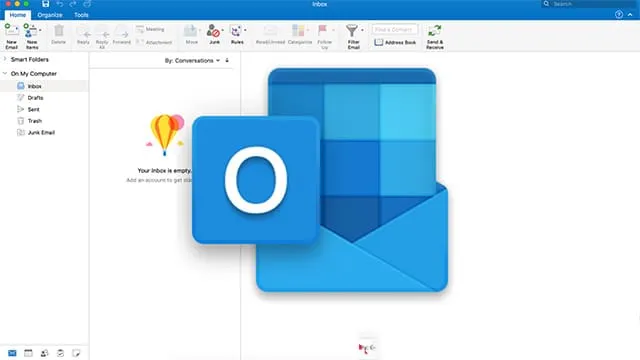Open the Rules icon
The height and width of the screenshot is (360, 640).
pyautogui.click(x=236, y=31)
